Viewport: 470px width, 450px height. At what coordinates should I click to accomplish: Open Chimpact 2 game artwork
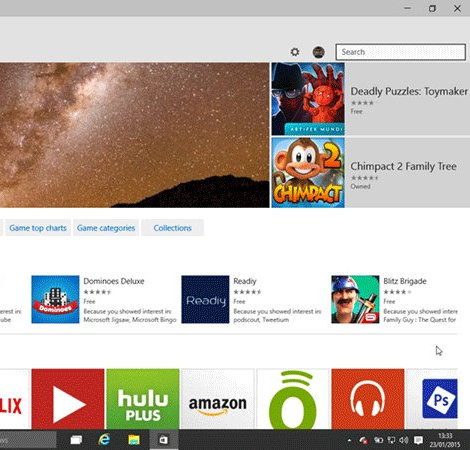point(308,173)
